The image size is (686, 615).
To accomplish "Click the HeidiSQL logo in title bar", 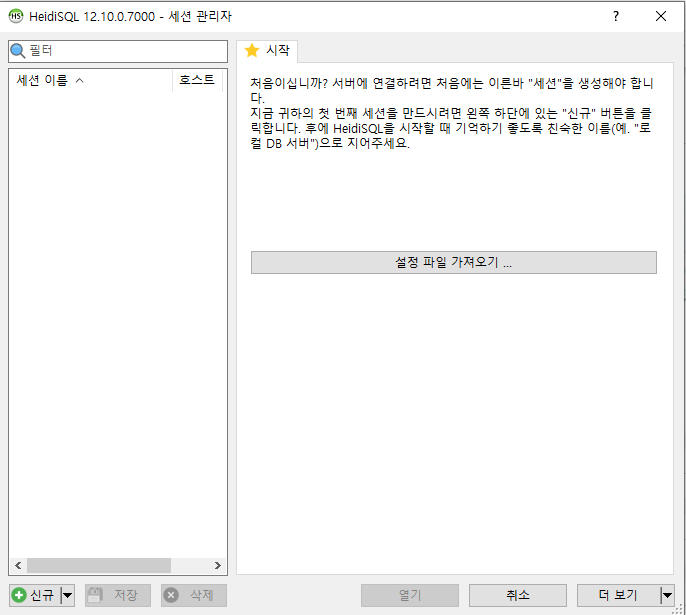I will pyautogui.click(x=16, y=16).
